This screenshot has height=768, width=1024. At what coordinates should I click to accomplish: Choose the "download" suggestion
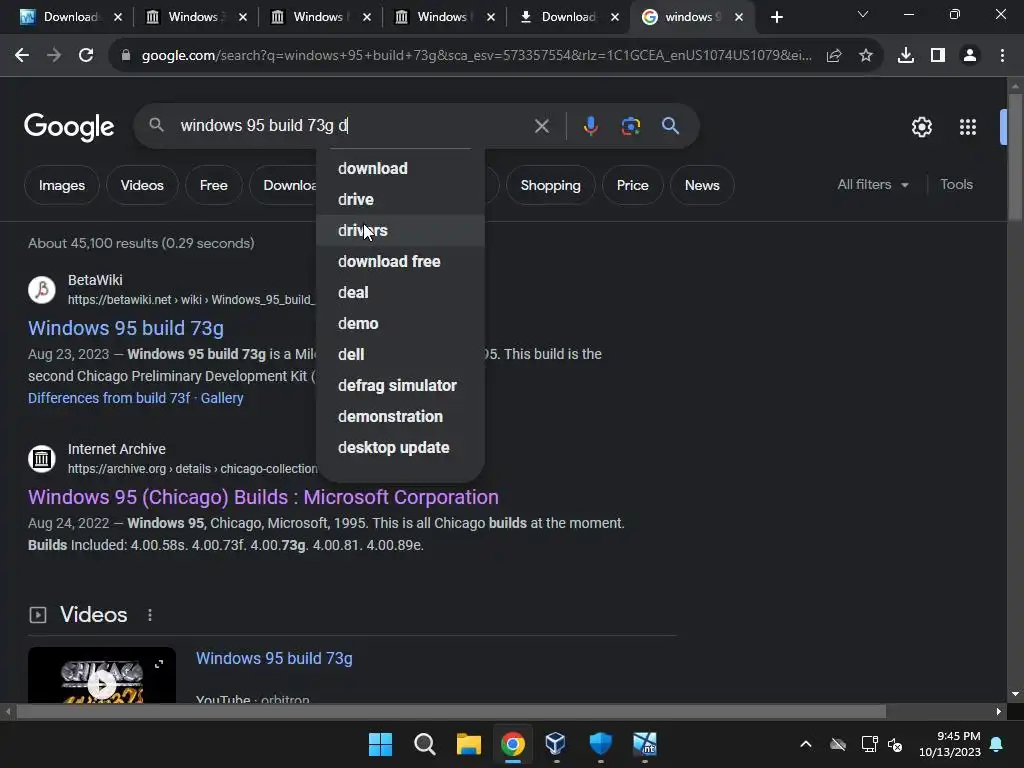click(x=400, y=168)
